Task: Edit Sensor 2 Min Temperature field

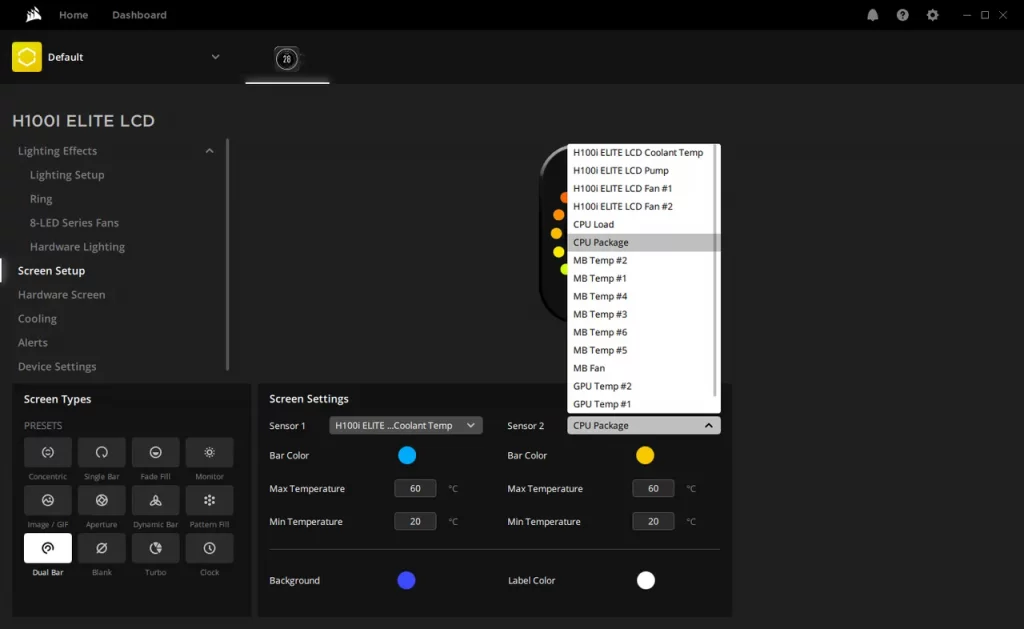Action: click(653, 521)
